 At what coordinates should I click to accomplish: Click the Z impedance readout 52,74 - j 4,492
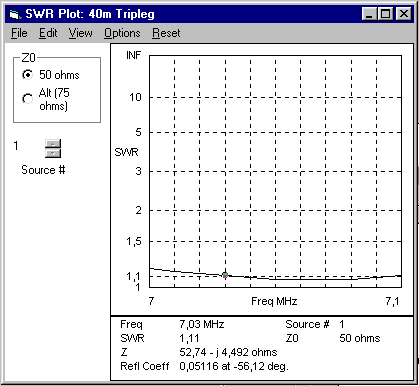(x=228, y=352)
